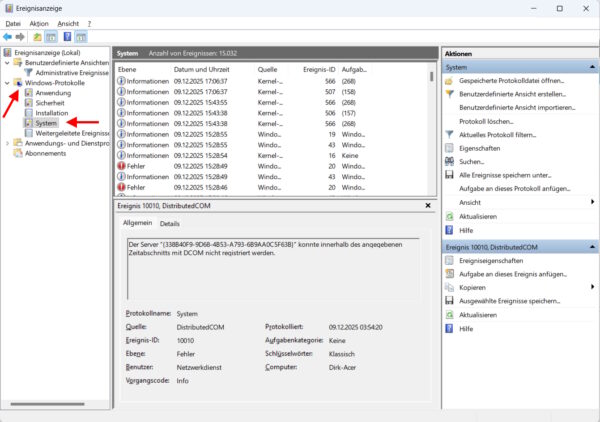Close the Ereignis 10010 preview pane
The image size is (600, 422).
click(x=428, y=206)
